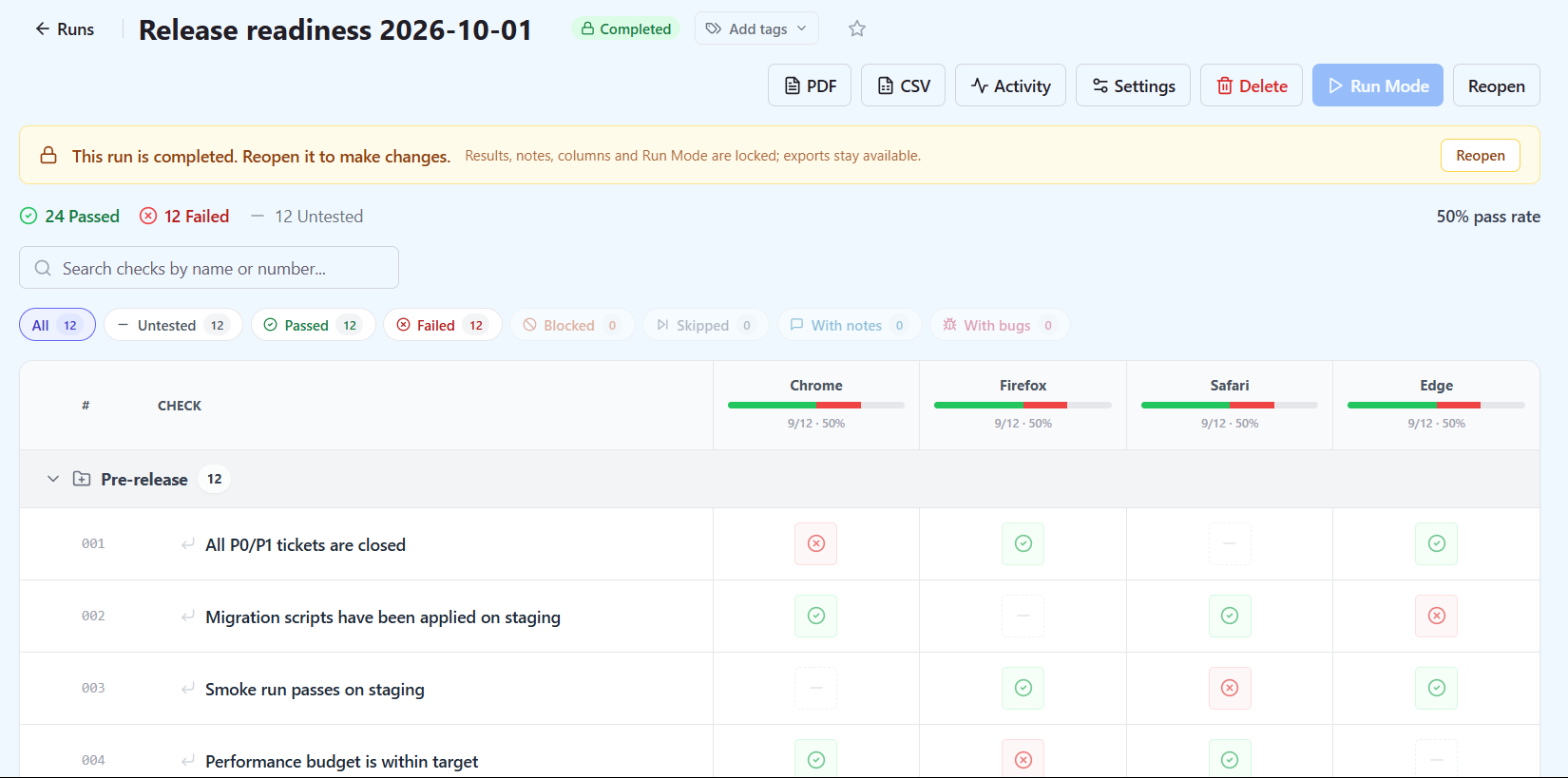Viewport: 1568px width, 778px height.
Task: Export the run as PDF
Action: click(x=810, y=85)
